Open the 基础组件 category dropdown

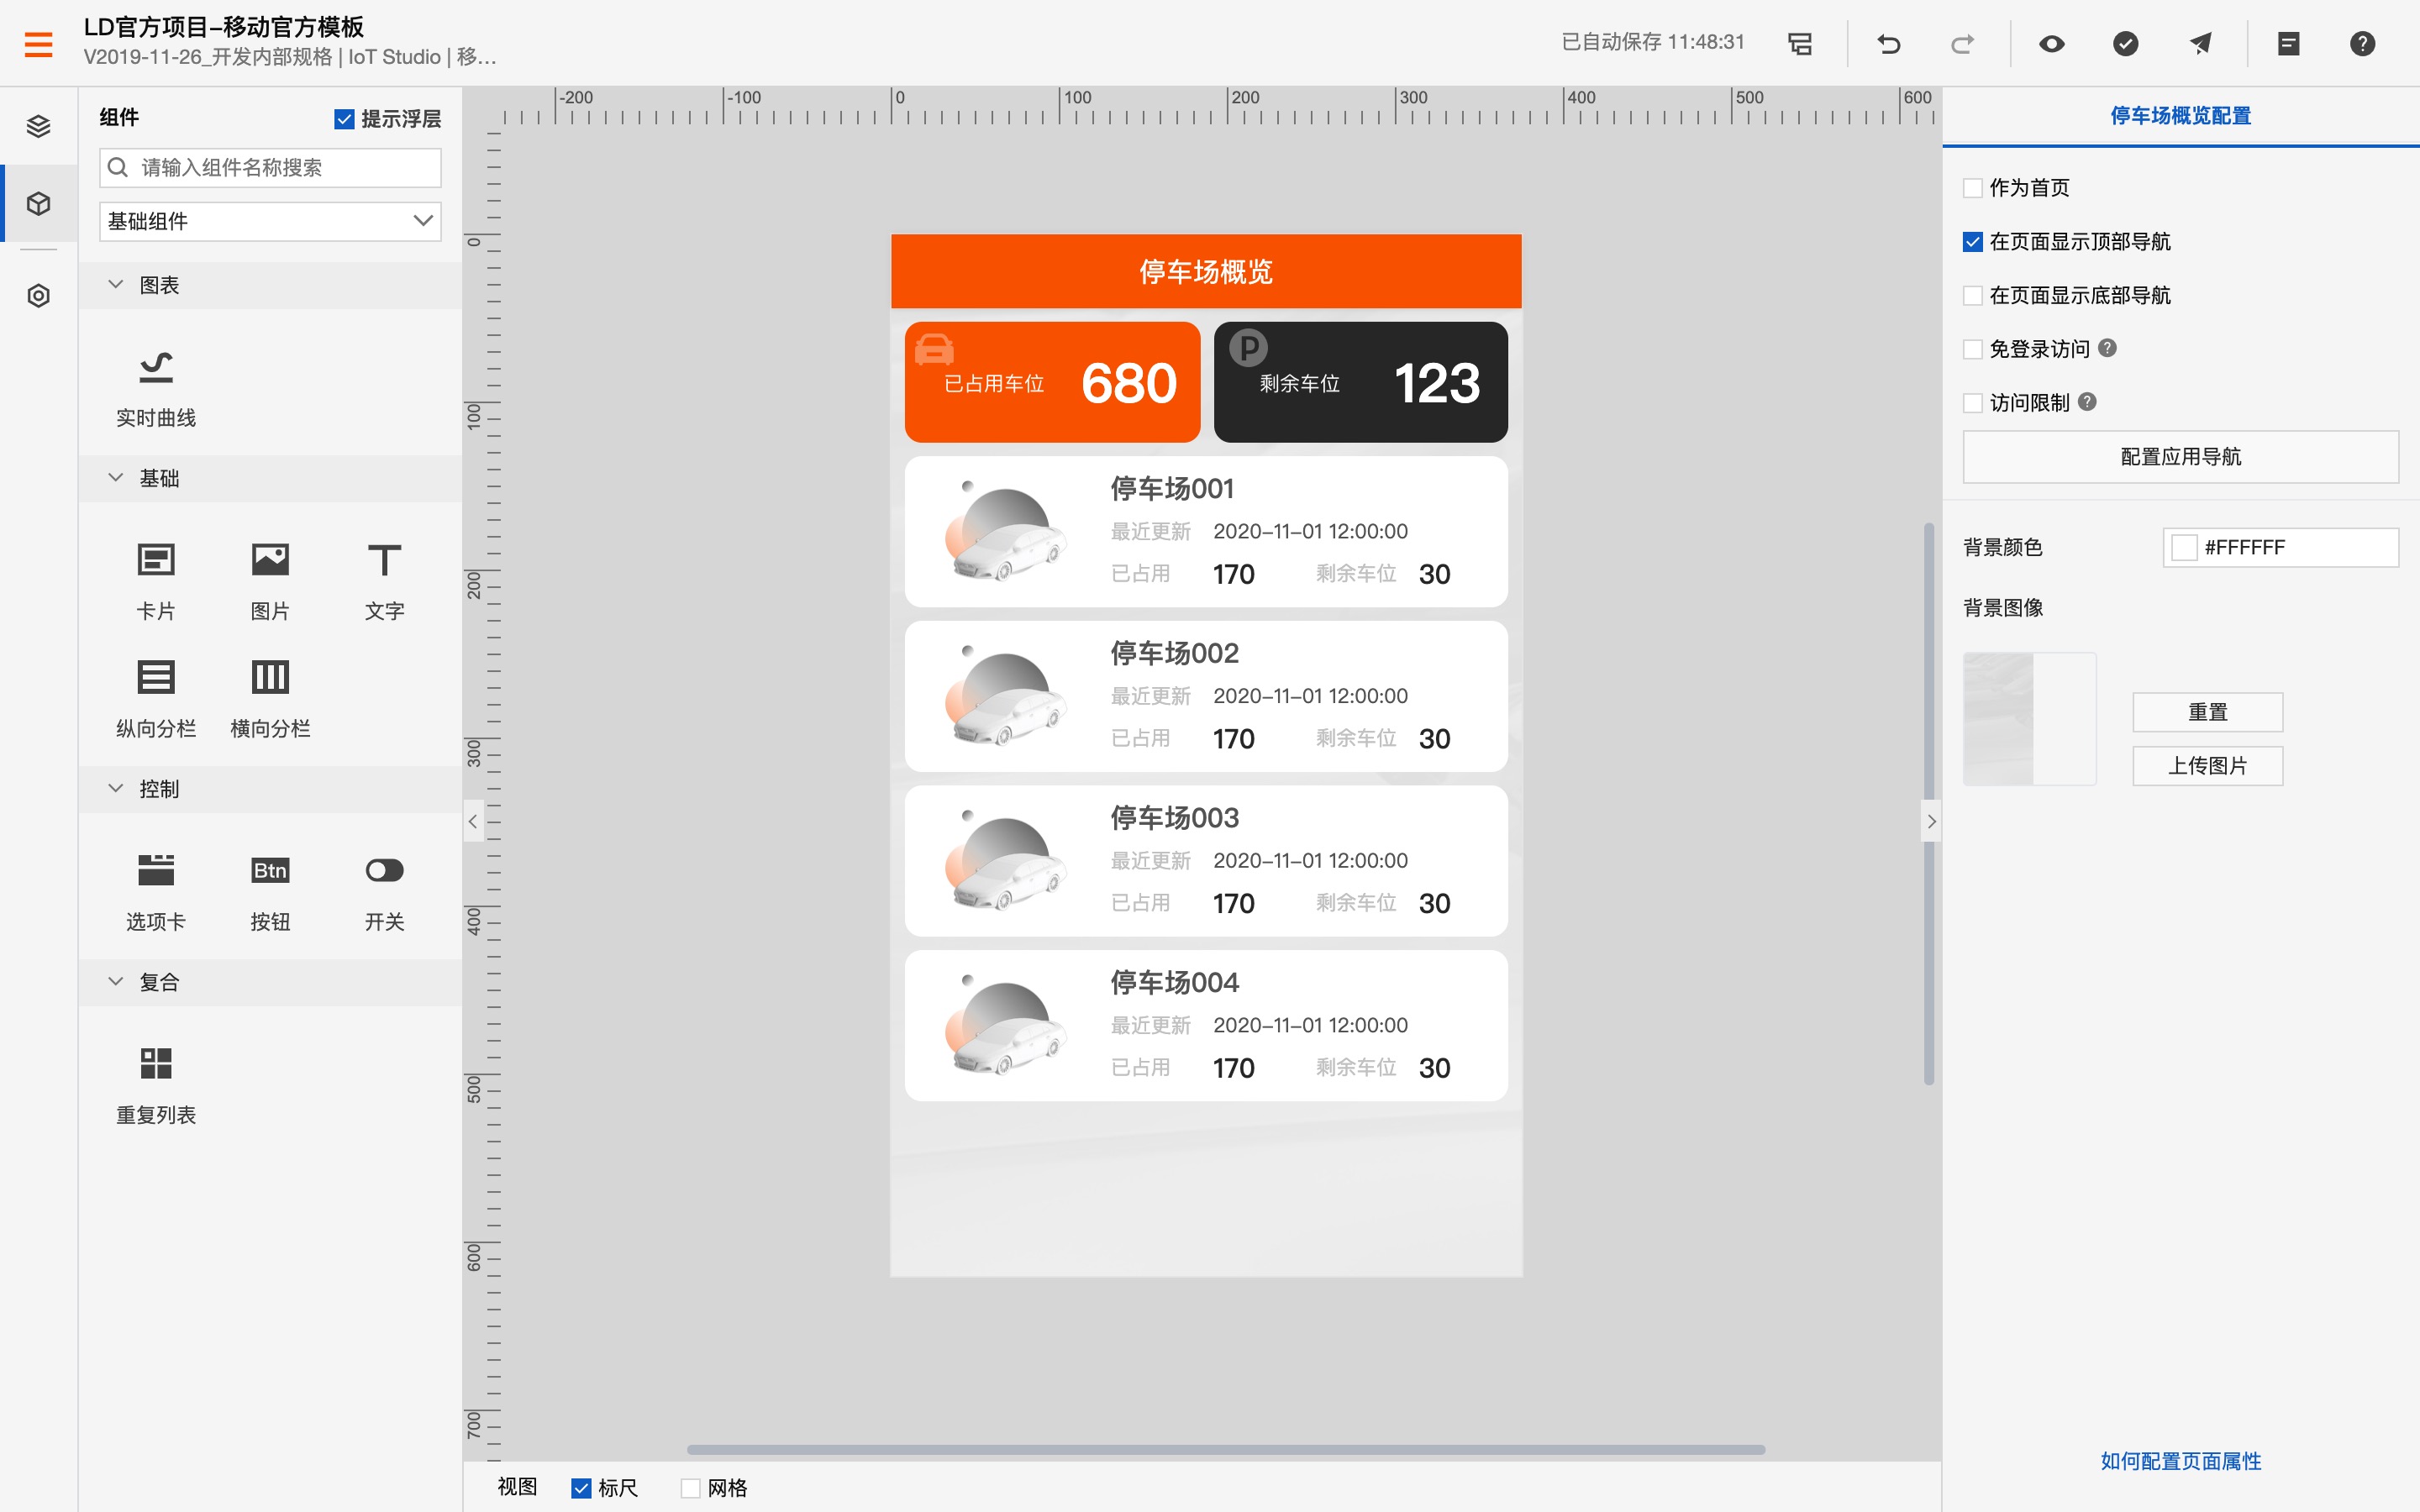(x=270, y=221)
